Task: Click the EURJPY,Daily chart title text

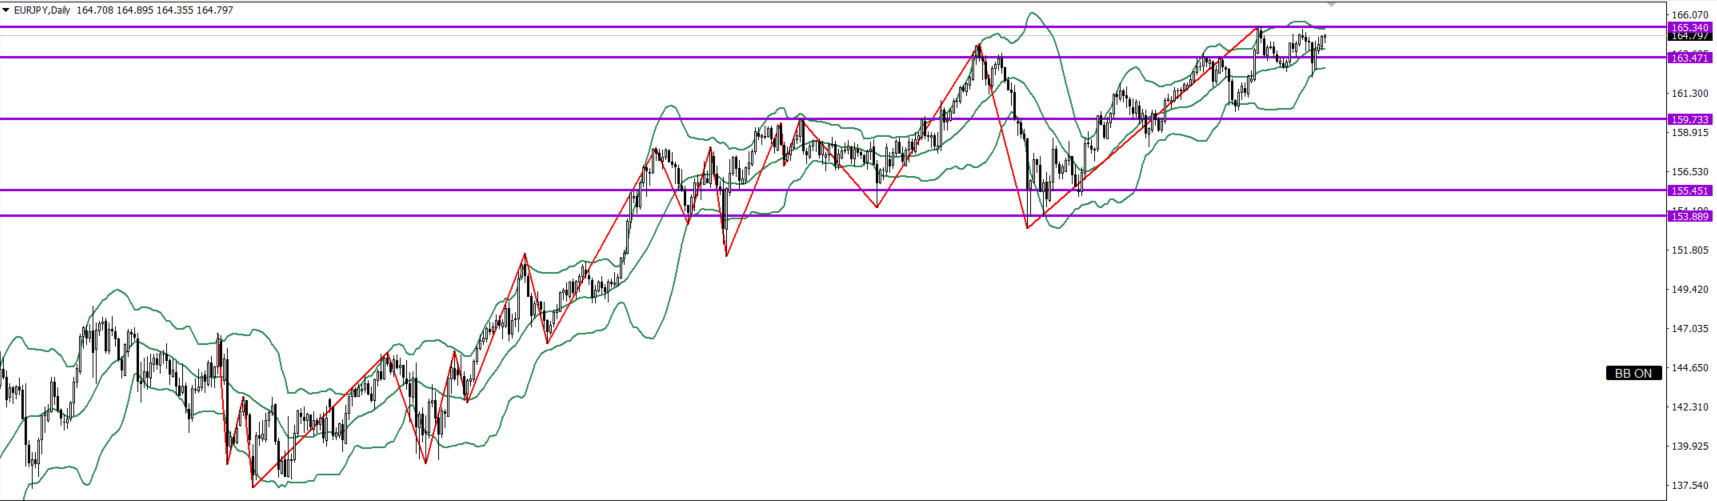Action: pyautogui.click(x=42, y=10)
